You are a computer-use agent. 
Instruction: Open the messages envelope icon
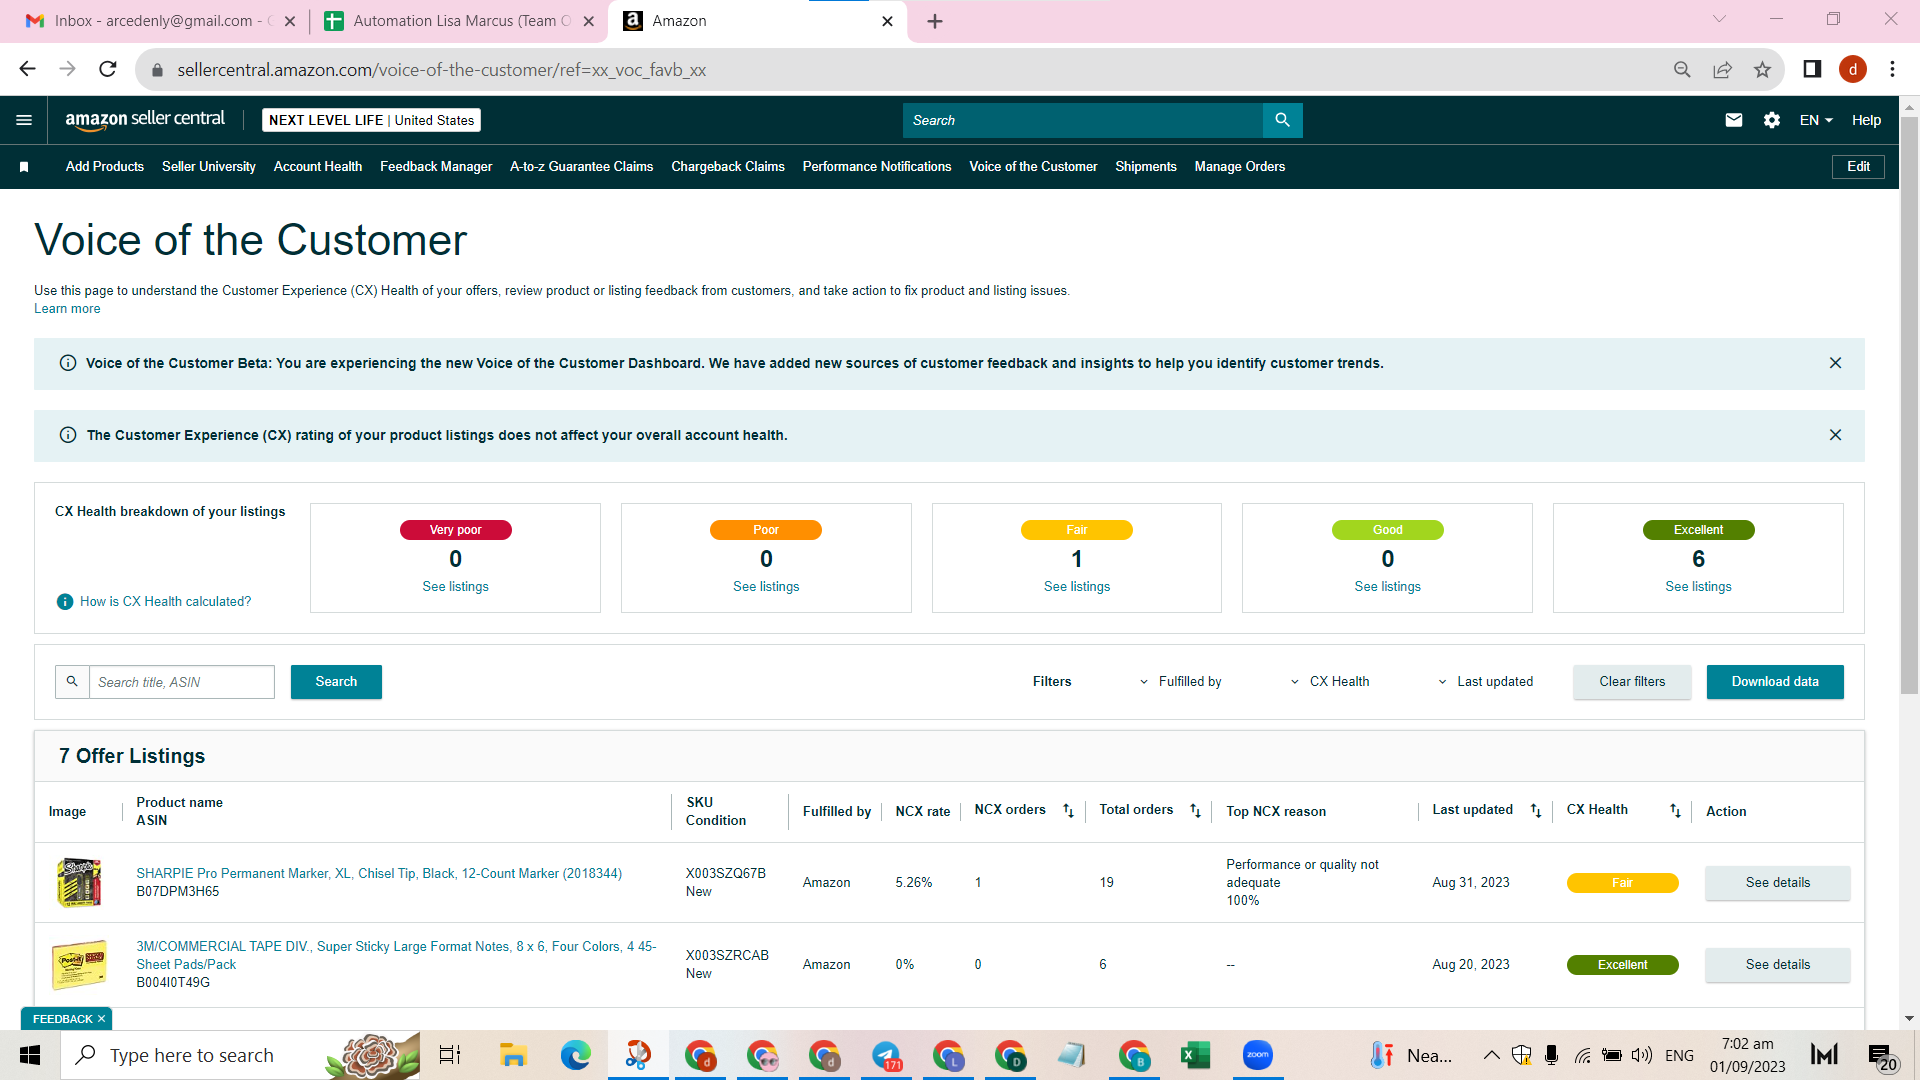tap(1734, 120)
